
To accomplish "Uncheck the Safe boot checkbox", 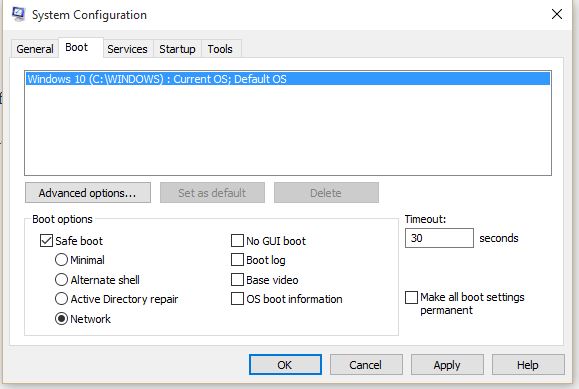I will tap(46, 241).
